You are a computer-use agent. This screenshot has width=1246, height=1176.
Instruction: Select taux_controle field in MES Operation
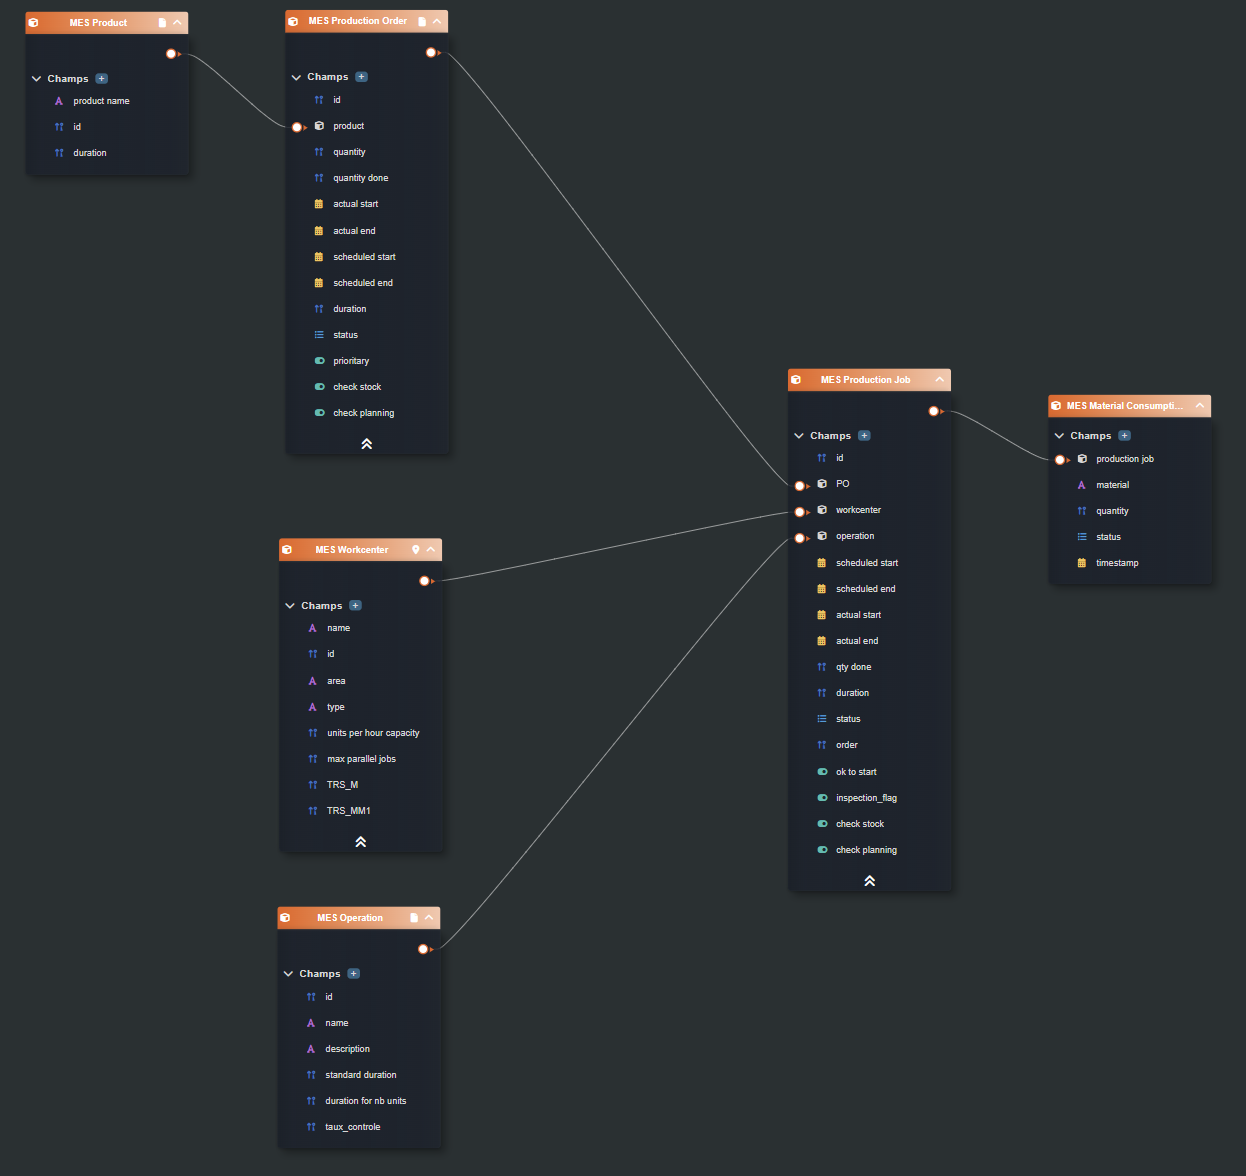point(352,1127)
